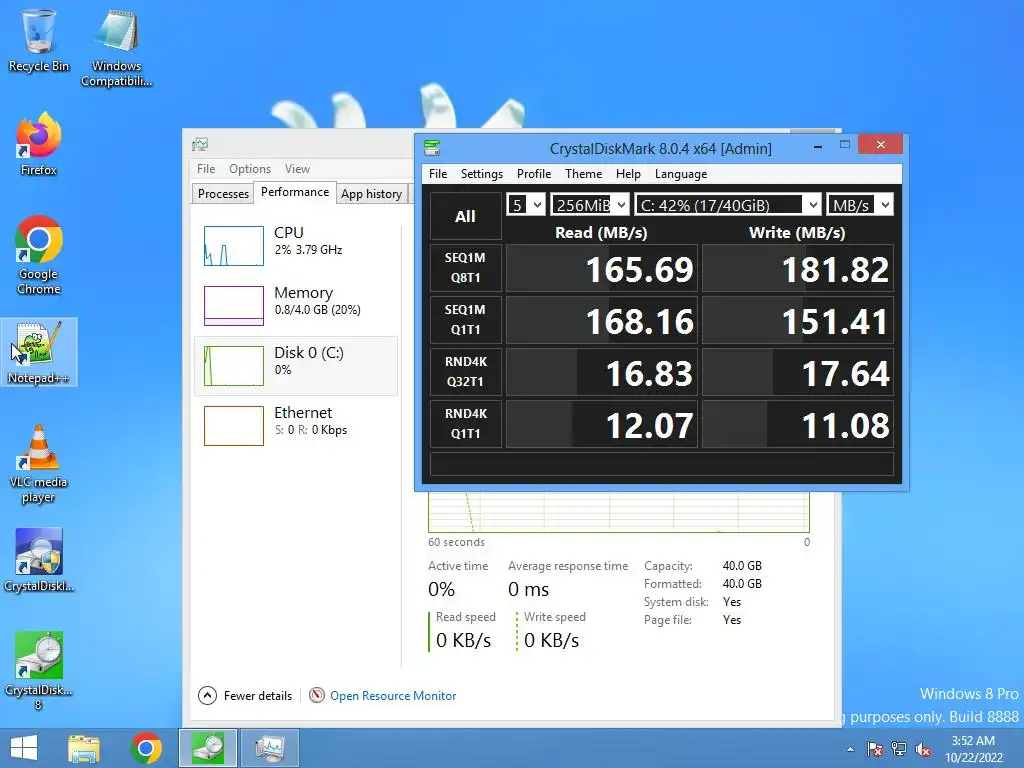Click the empty comment field in CrystalDiskMark
This screenshot has height=768, width=1024.
click(662, 464)
